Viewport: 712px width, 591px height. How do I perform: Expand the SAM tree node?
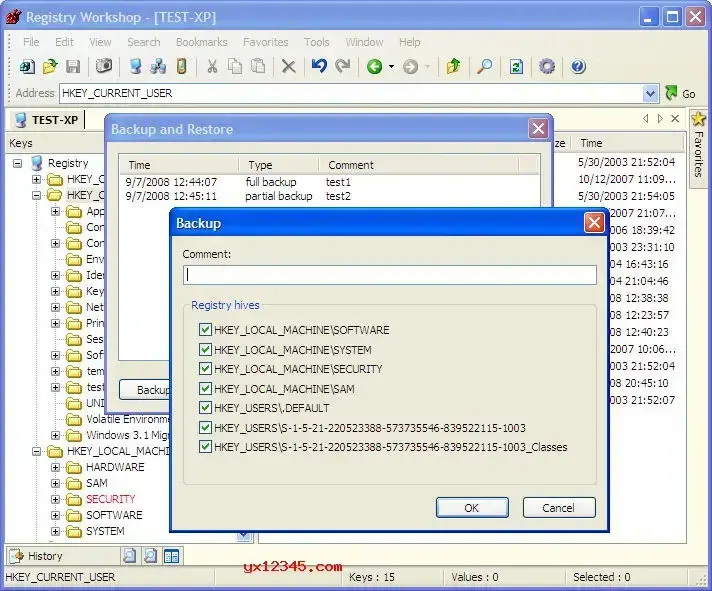55,483
